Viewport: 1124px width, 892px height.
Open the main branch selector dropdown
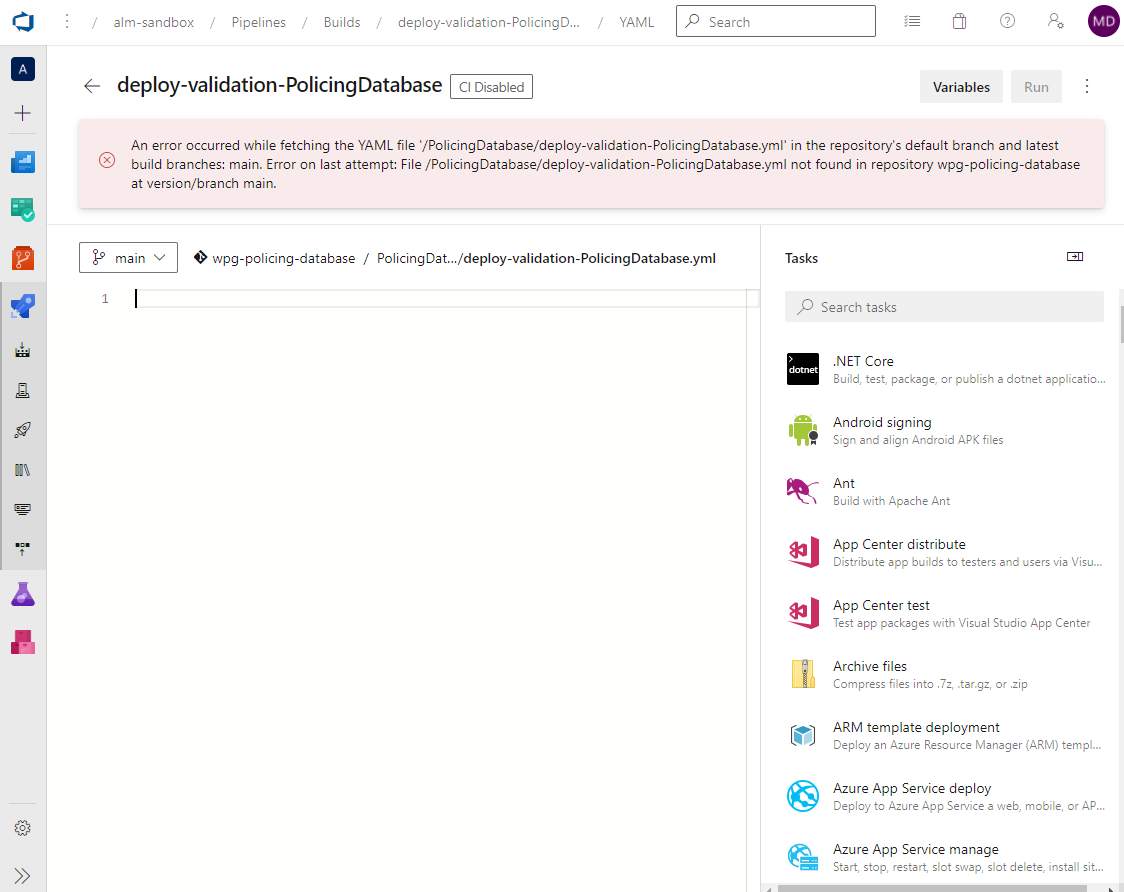pyautogui.click(x=128, y=257)
